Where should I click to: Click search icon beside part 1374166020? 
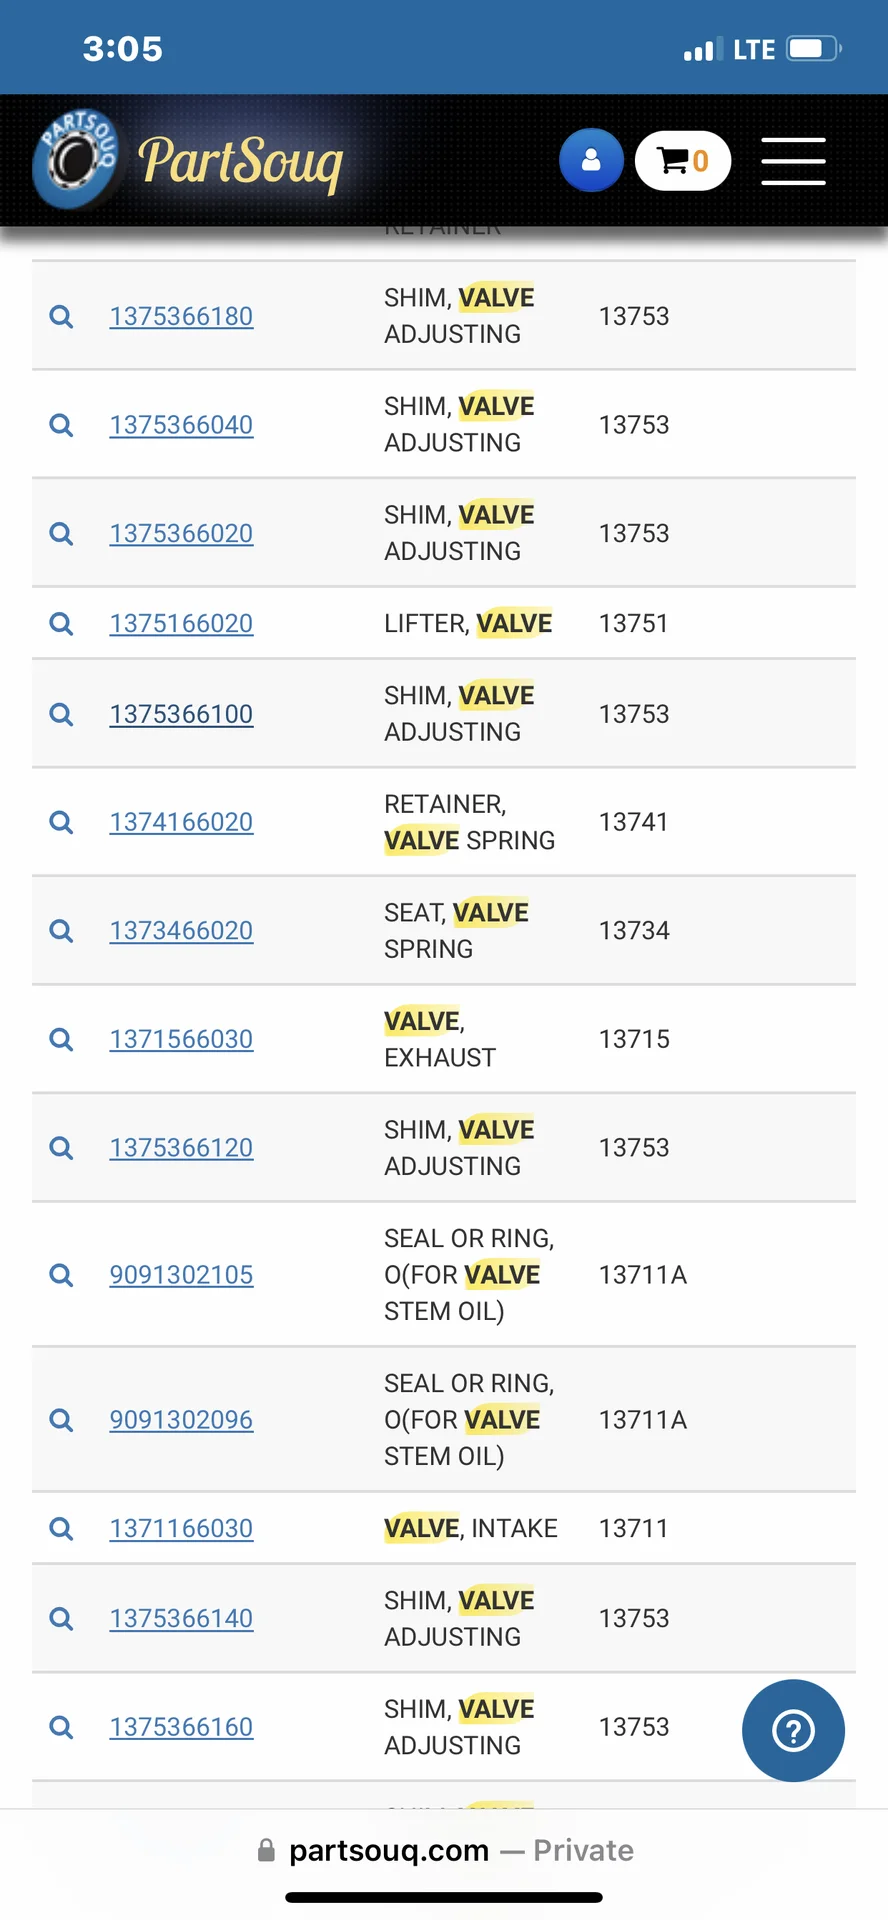(x=61, y=822)
